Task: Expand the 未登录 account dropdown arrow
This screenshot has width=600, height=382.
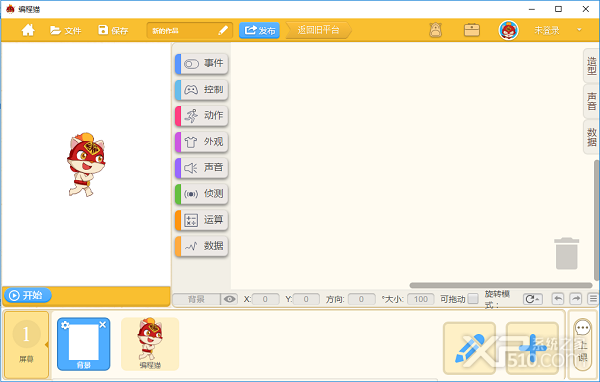Action: point(579,30)
